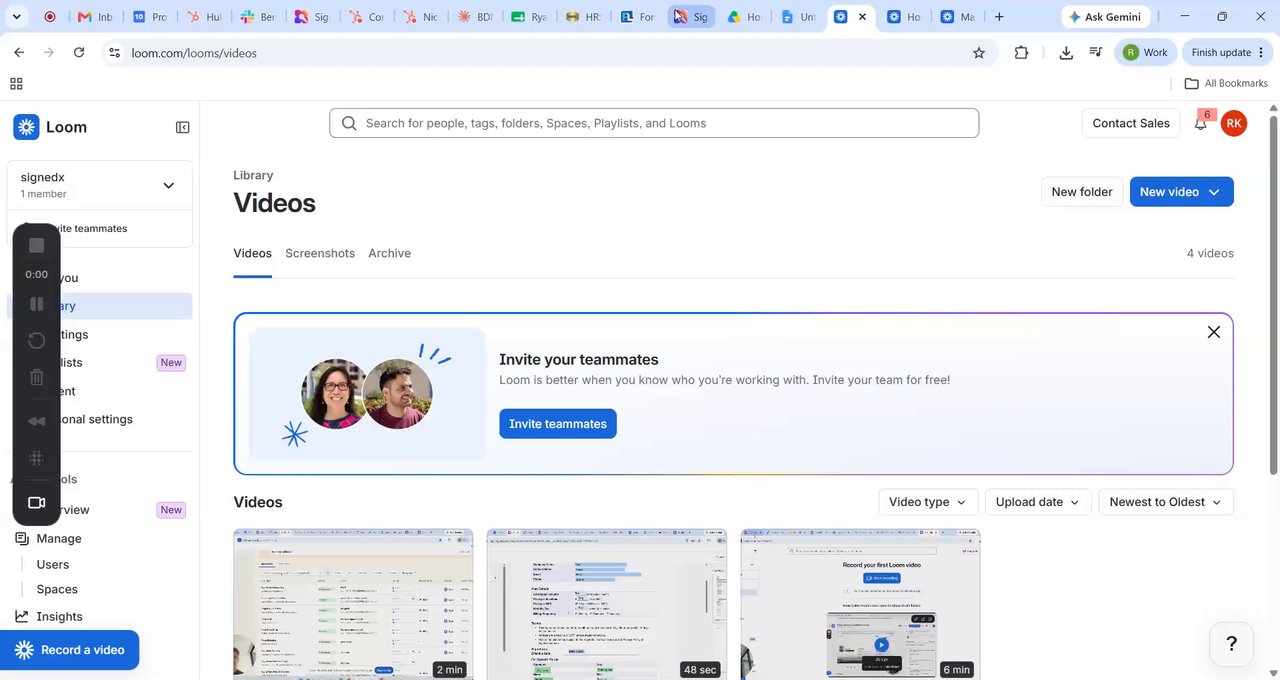Screen dimensions: 1280x680
Task: Click the search magnifier icon
Action: 349,123
